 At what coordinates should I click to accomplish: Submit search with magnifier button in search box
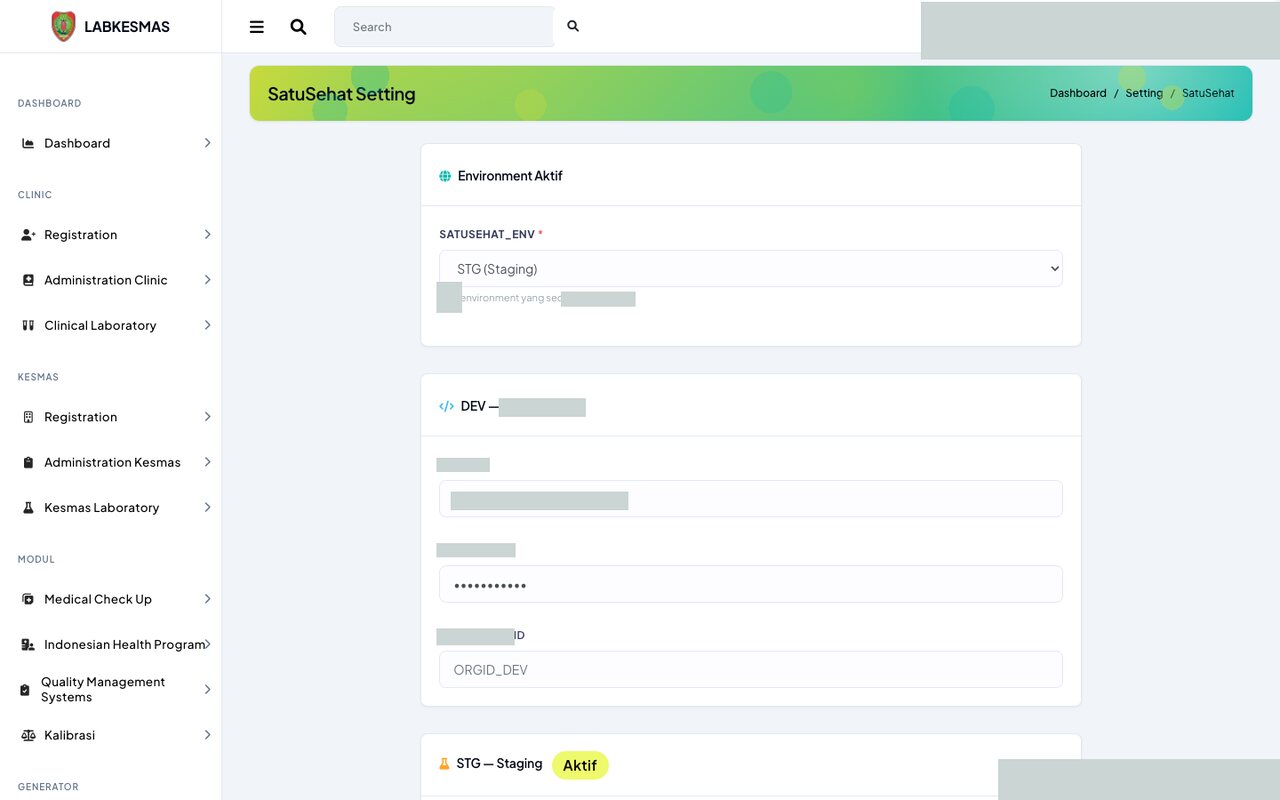tap(573, 26)
